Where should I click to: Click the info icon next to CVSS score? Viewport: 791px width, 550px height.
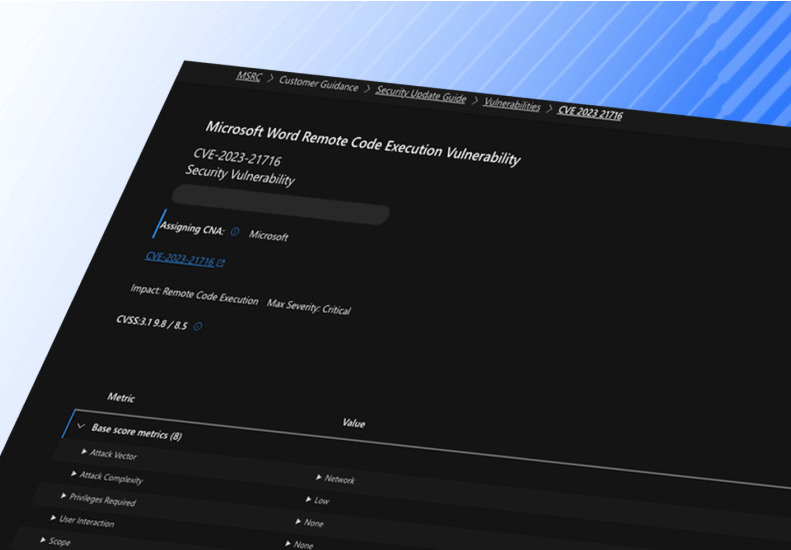click(198, 326)
